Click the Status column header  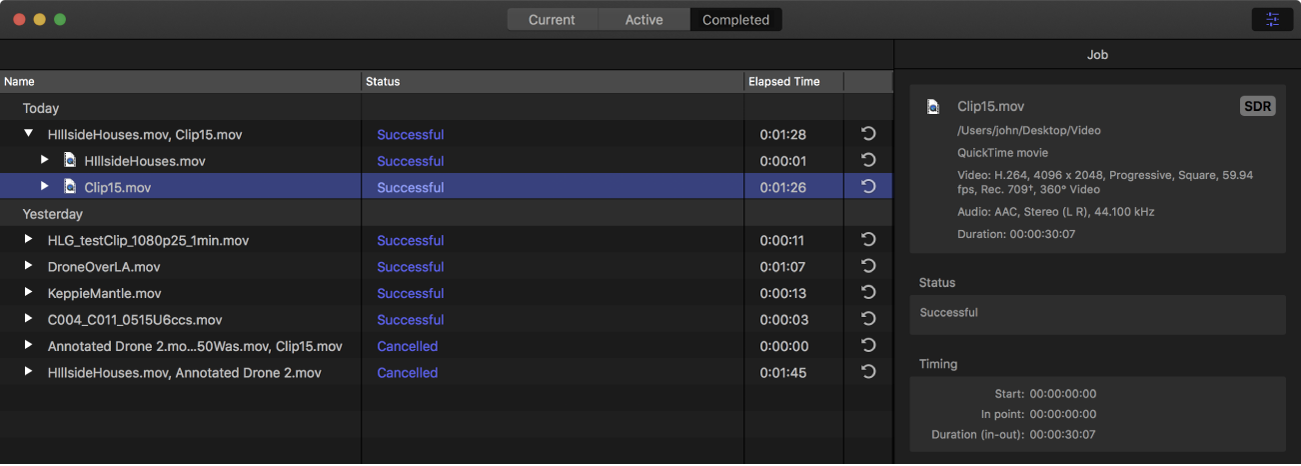pyautogui.click(x=383, y=82)
